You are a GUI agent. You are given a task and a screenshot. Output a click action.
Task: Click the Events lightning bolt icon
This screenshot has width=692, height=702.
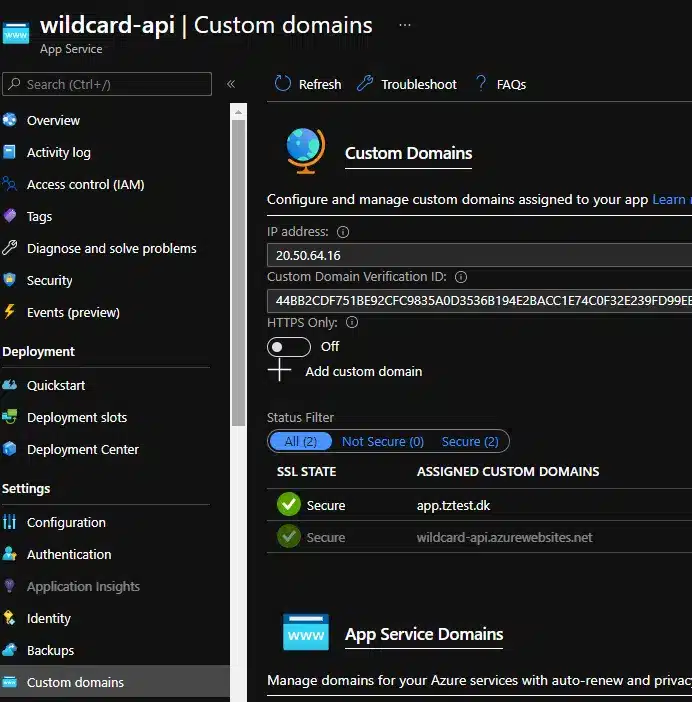(9, 312)
